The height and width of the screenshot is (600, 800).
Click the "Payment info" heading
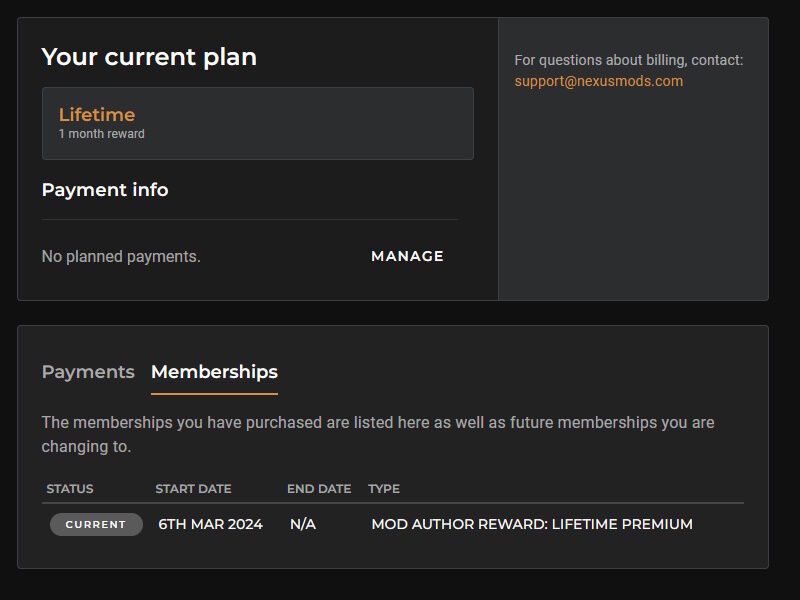[x=105, y=190]
